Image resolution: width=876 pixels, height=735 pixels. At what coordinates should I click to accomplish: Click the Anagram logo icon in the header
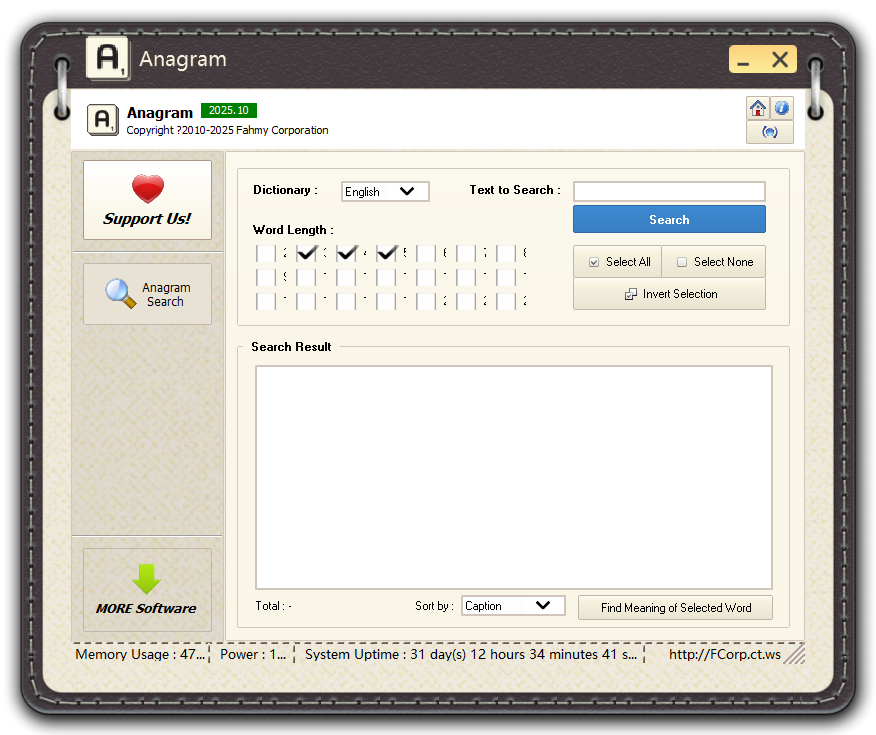(102, 119)
